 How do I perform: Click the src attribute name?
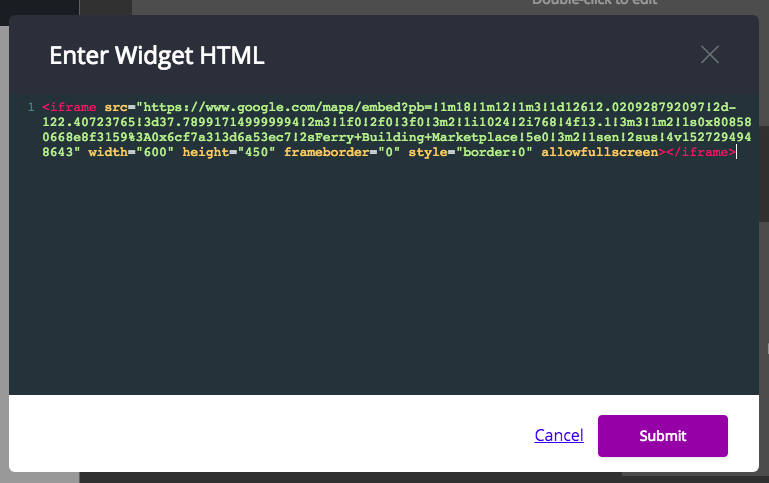pos(116,107)
